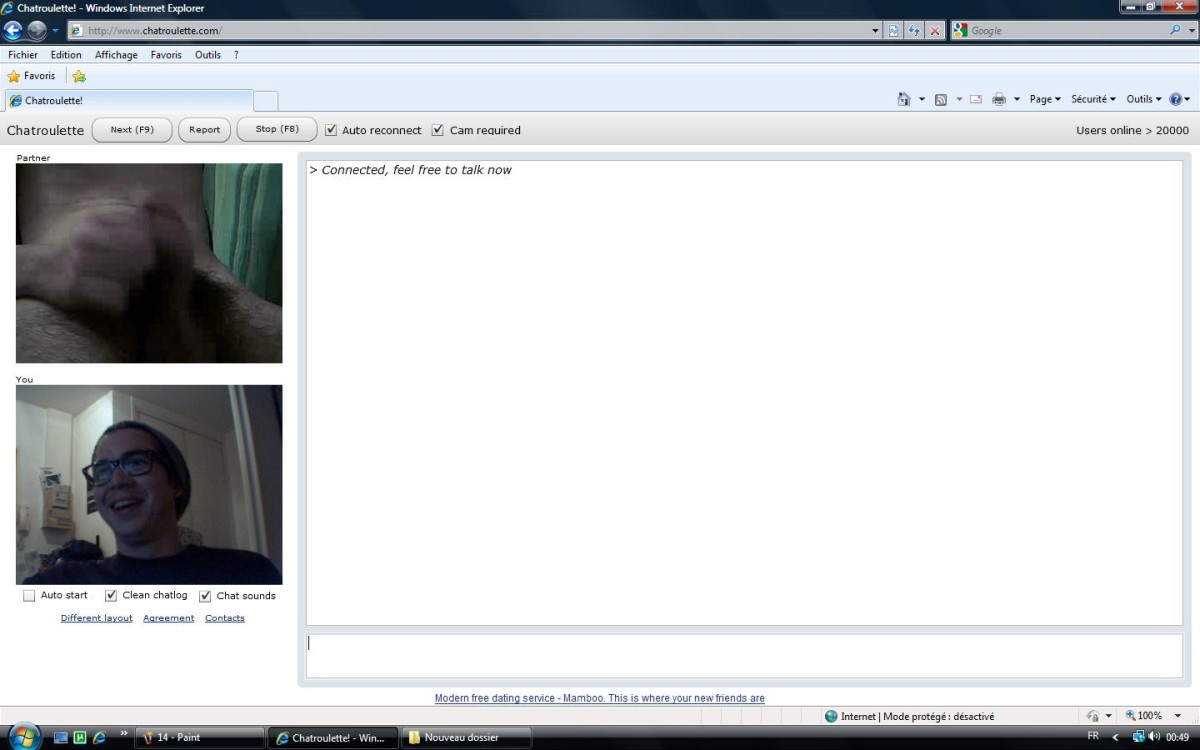Open the Favoris star button on favorites bar
The width and height of the screenshot is (1200, 750).
tap(31, 76)
